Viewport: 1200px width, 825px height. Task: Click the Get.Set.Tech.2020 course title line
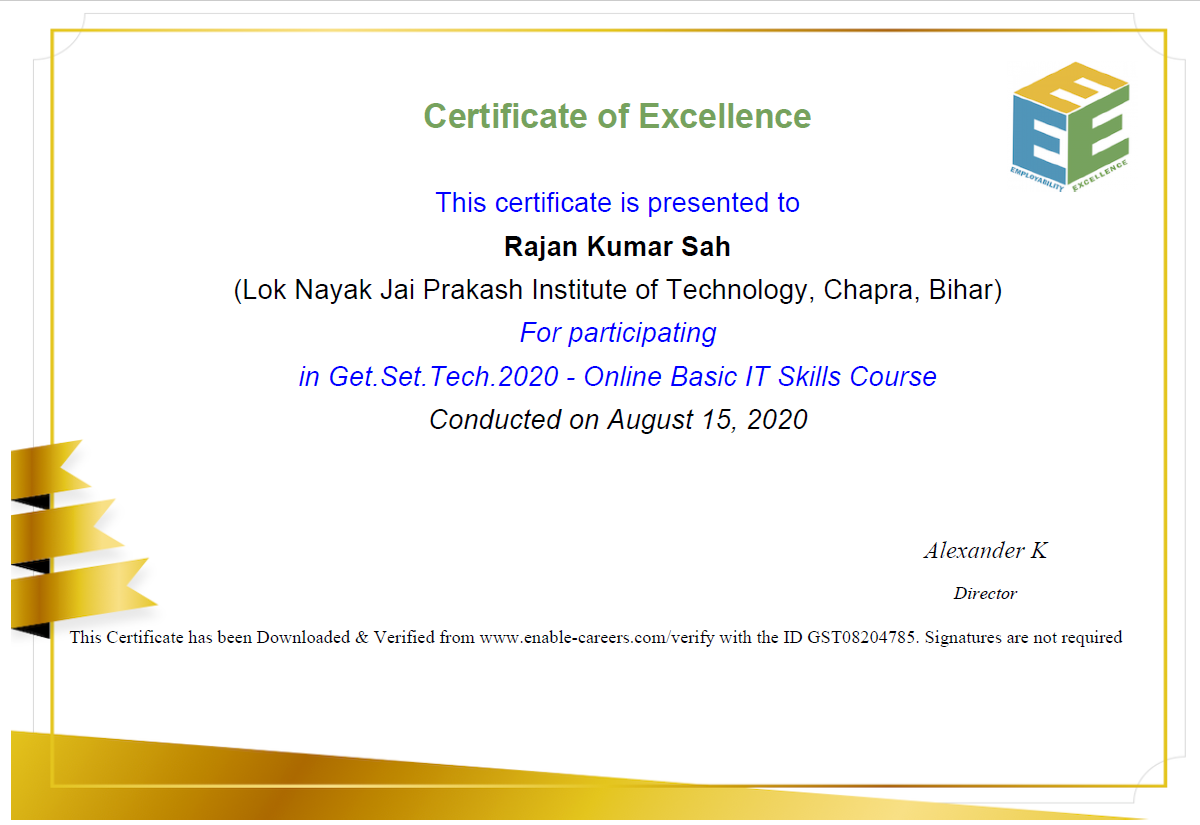click(617, 377)
